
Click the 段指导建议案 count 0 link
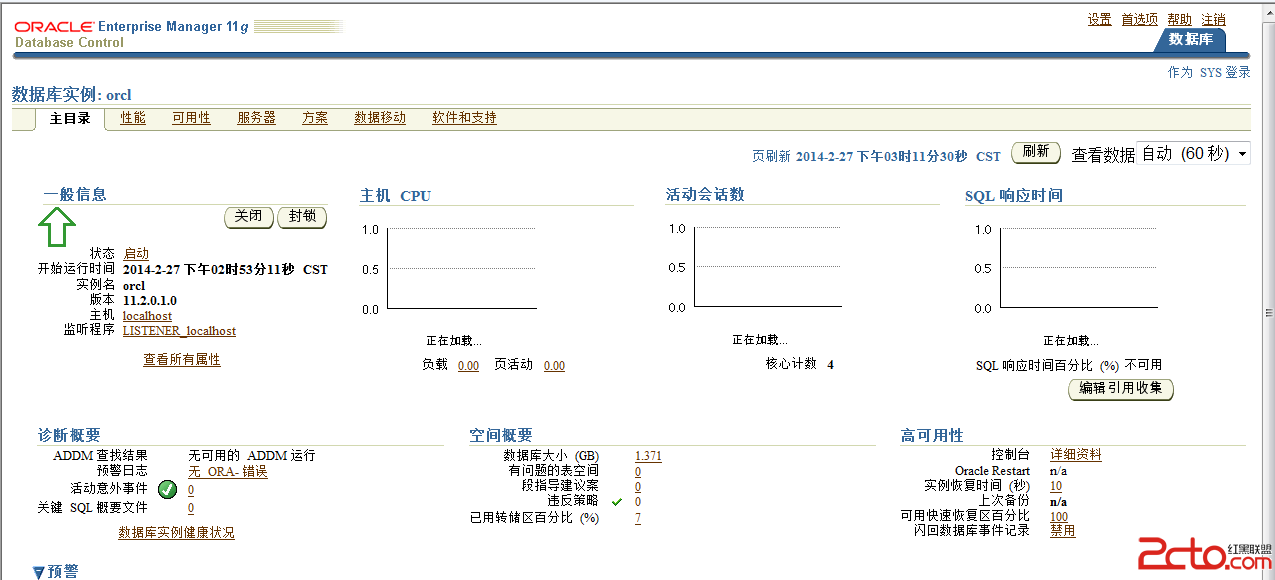tap(638, 486)
